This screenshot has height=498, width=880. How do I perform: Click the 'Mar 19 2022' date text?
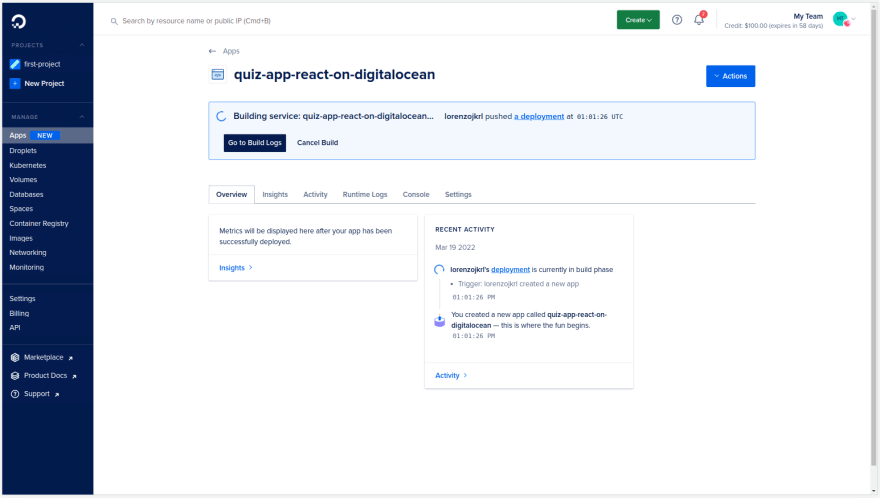point(455,248)
